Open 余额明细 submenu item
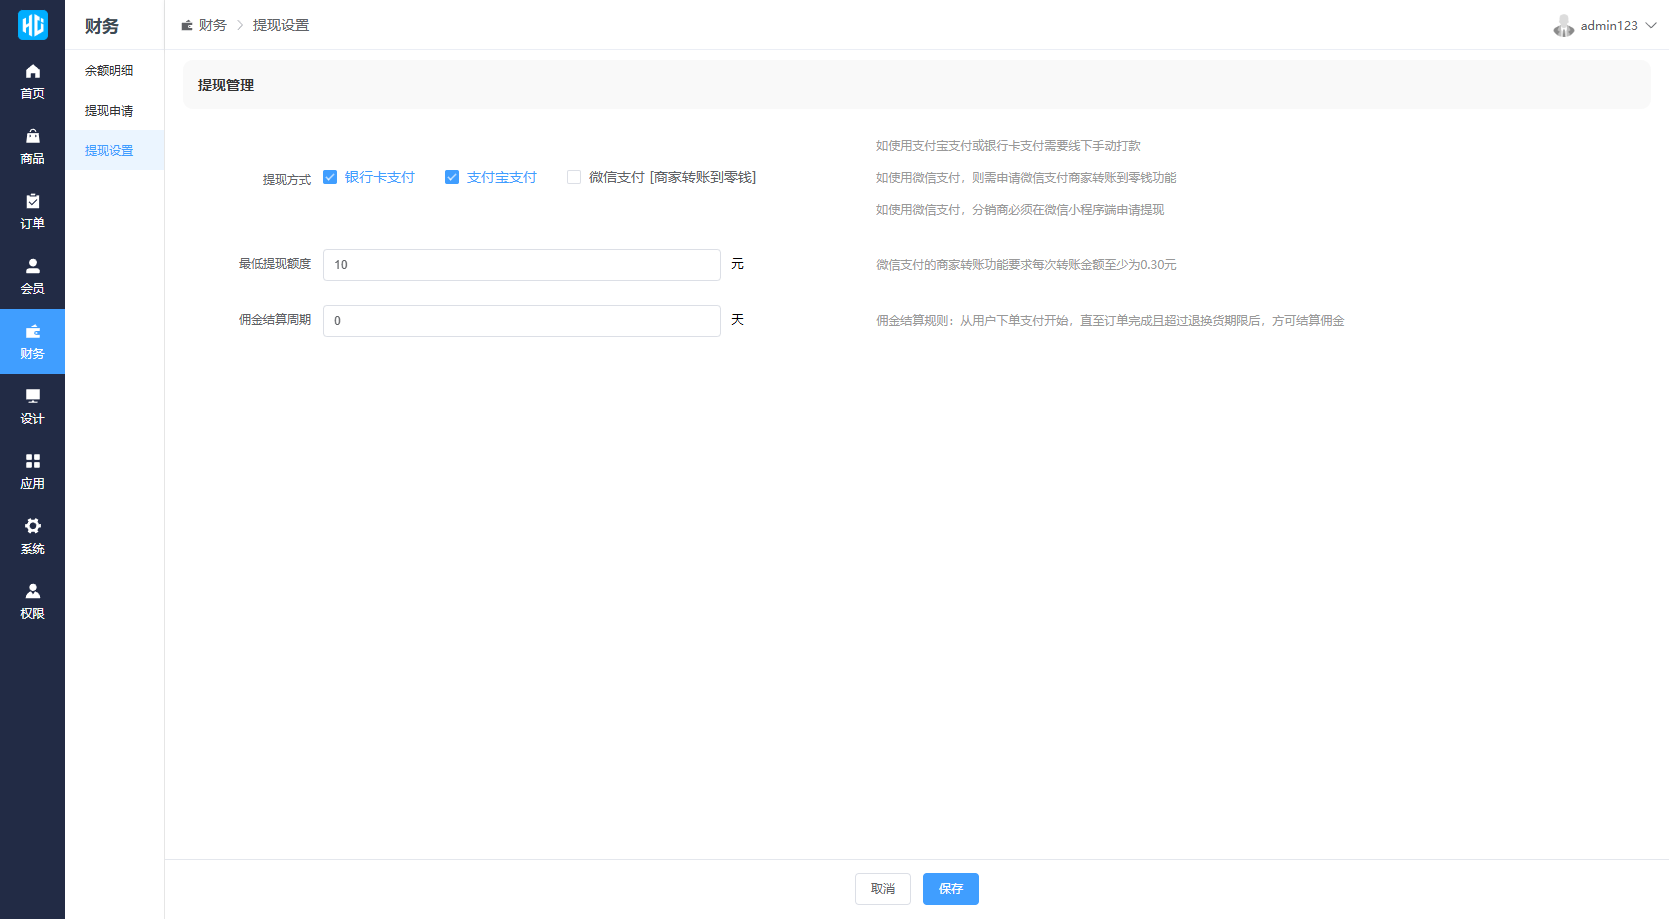This screenshot has height=919, width=1669. pos(109,71)
